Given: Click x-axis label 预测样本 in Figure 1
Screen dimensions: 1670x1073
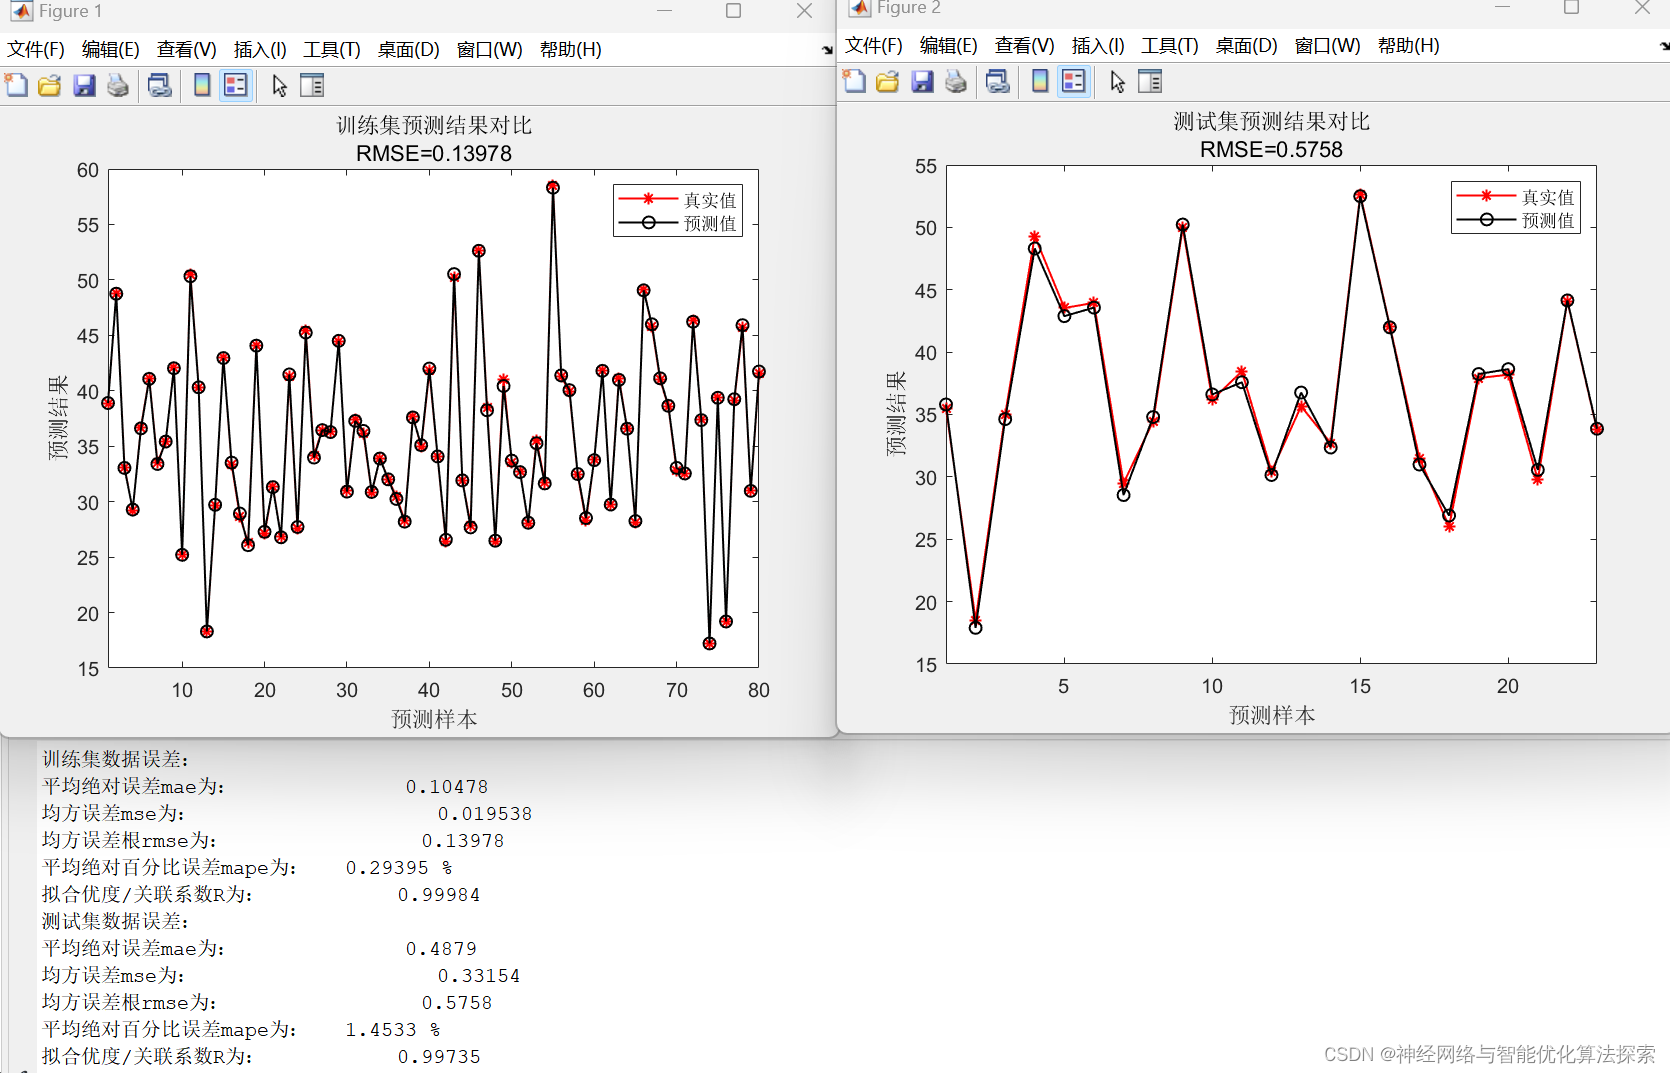Looking at the screenshot, I should (x=434, y=719).
